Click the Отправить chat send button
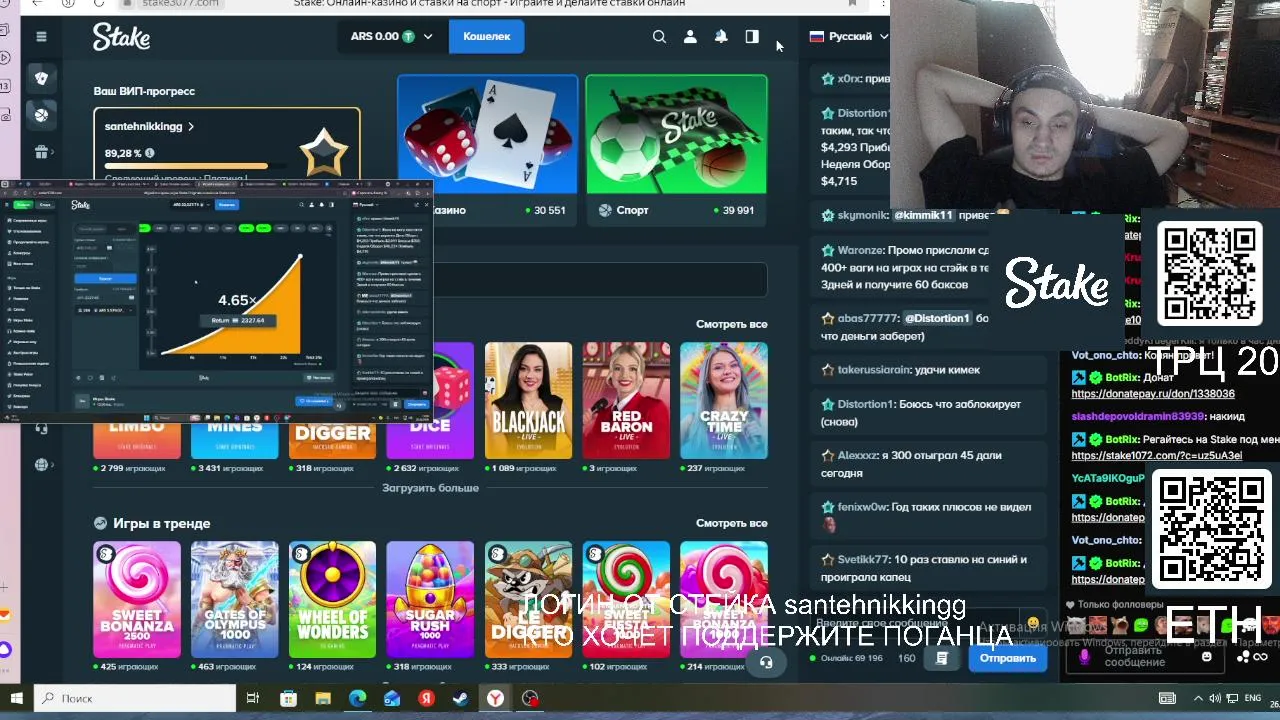Image resolution: width=1280 pixels, height=720 pixels. click(1007, 658)
